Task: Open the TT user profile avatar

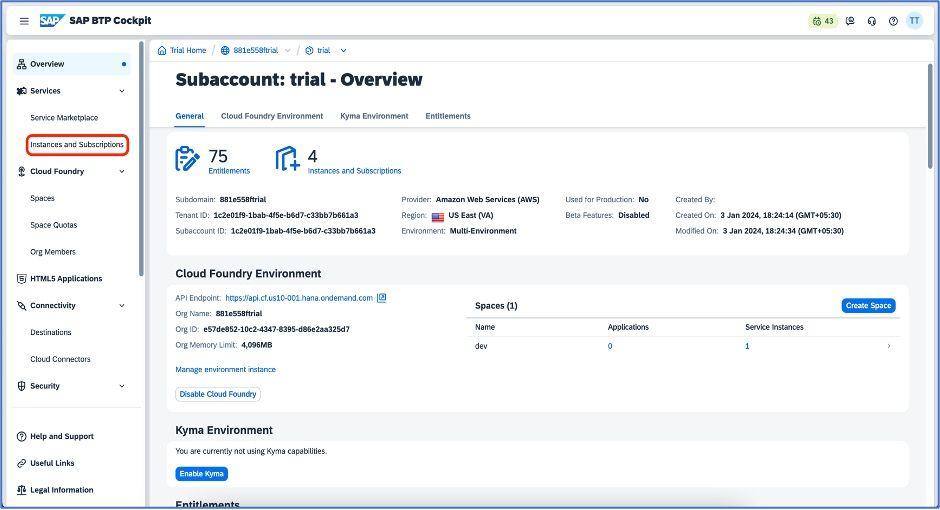Action: pyautogui.click(x=914, y=20)
